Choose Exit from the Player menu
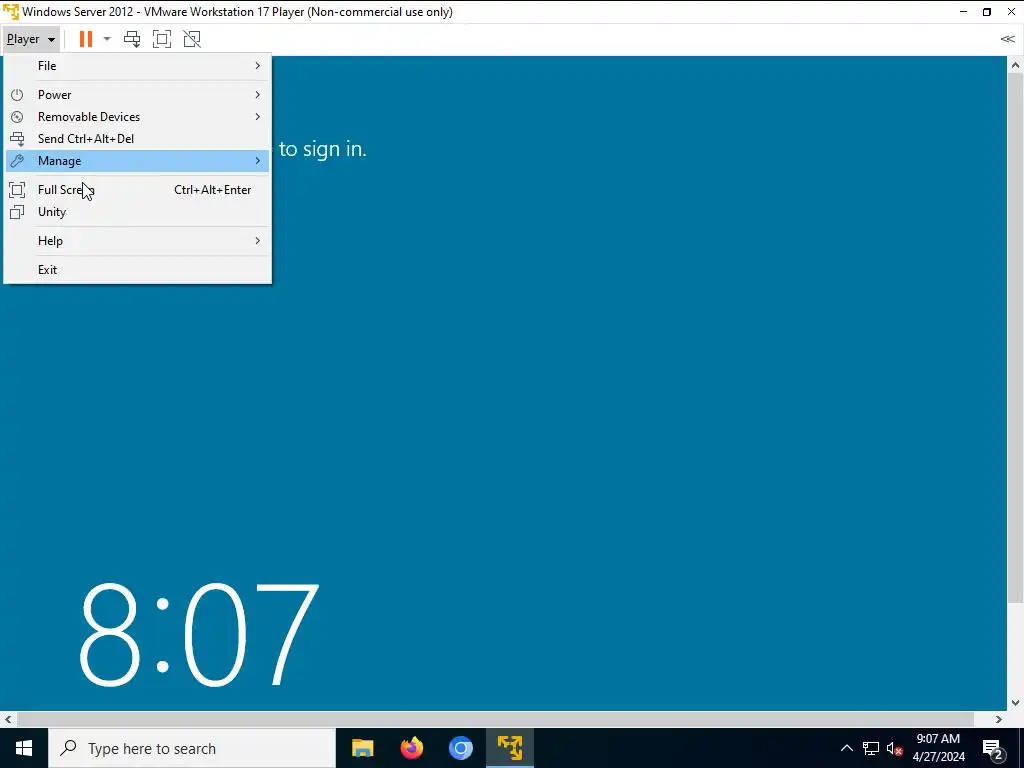Image resolution: width=1024 pixels, height=768 pixels. point(137,270)
